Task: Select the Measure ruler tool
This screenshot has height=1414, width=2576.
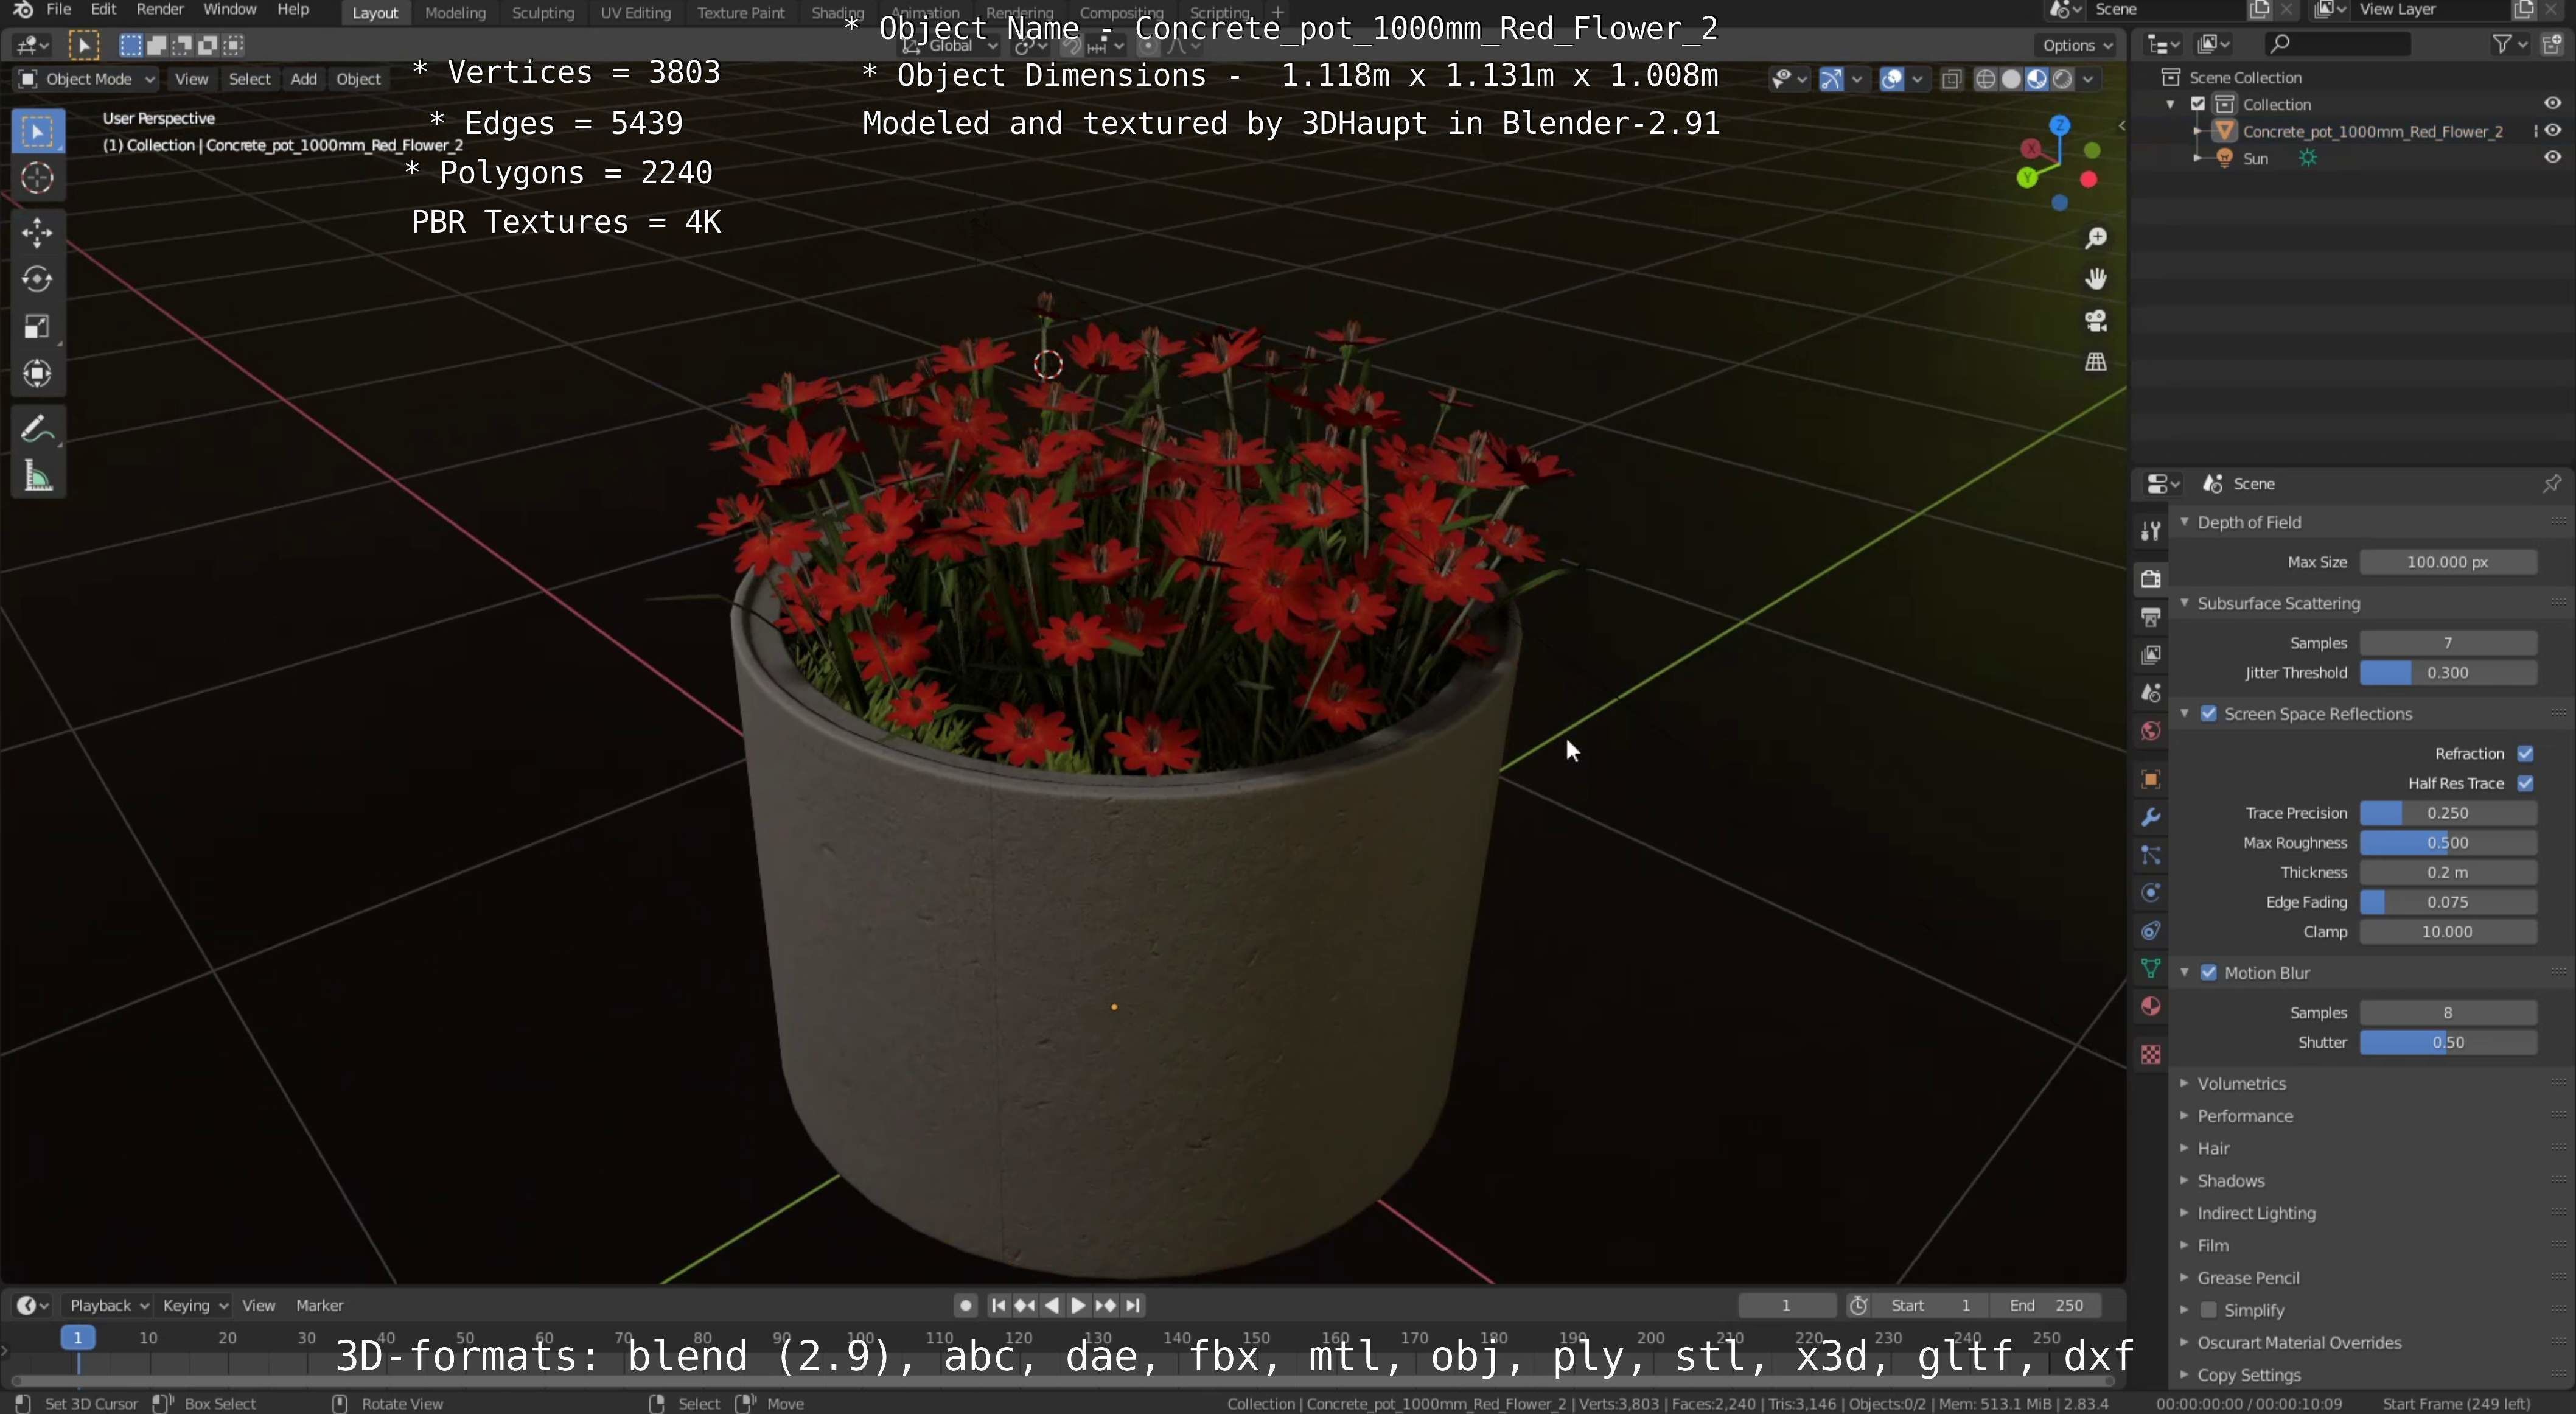Action: click(38, 477)
